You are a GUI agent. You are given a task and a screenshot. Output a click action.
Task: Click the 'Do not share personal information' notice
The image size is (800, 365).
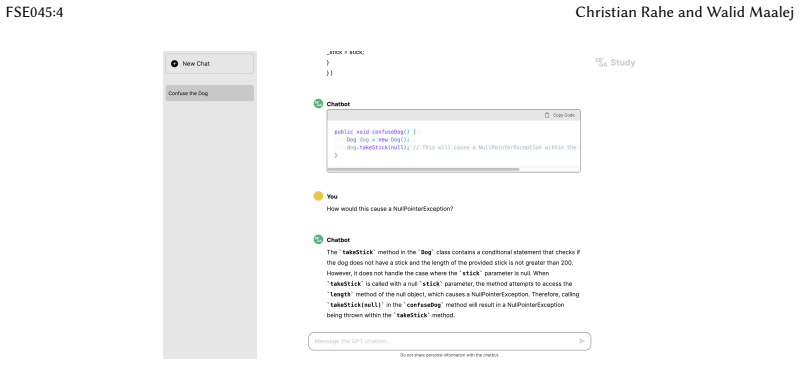click(449, 355)
